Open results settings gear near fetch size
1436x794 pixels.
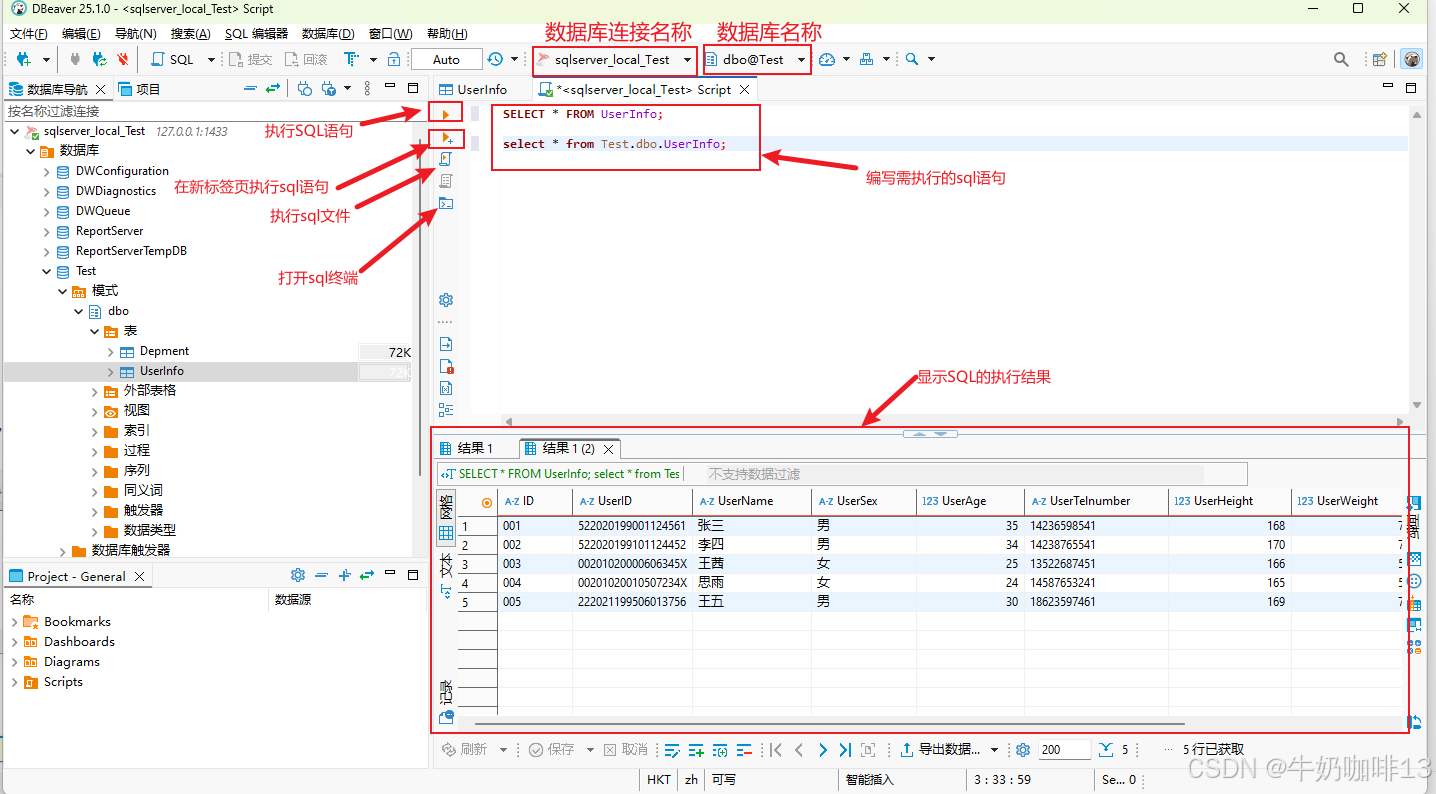coord(1023,749)
